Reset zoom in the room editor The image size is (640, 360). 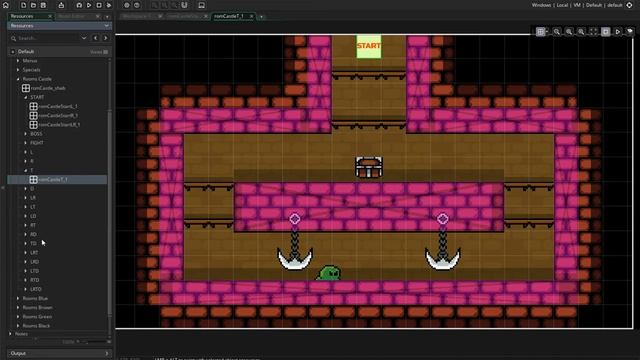[569, 31]
